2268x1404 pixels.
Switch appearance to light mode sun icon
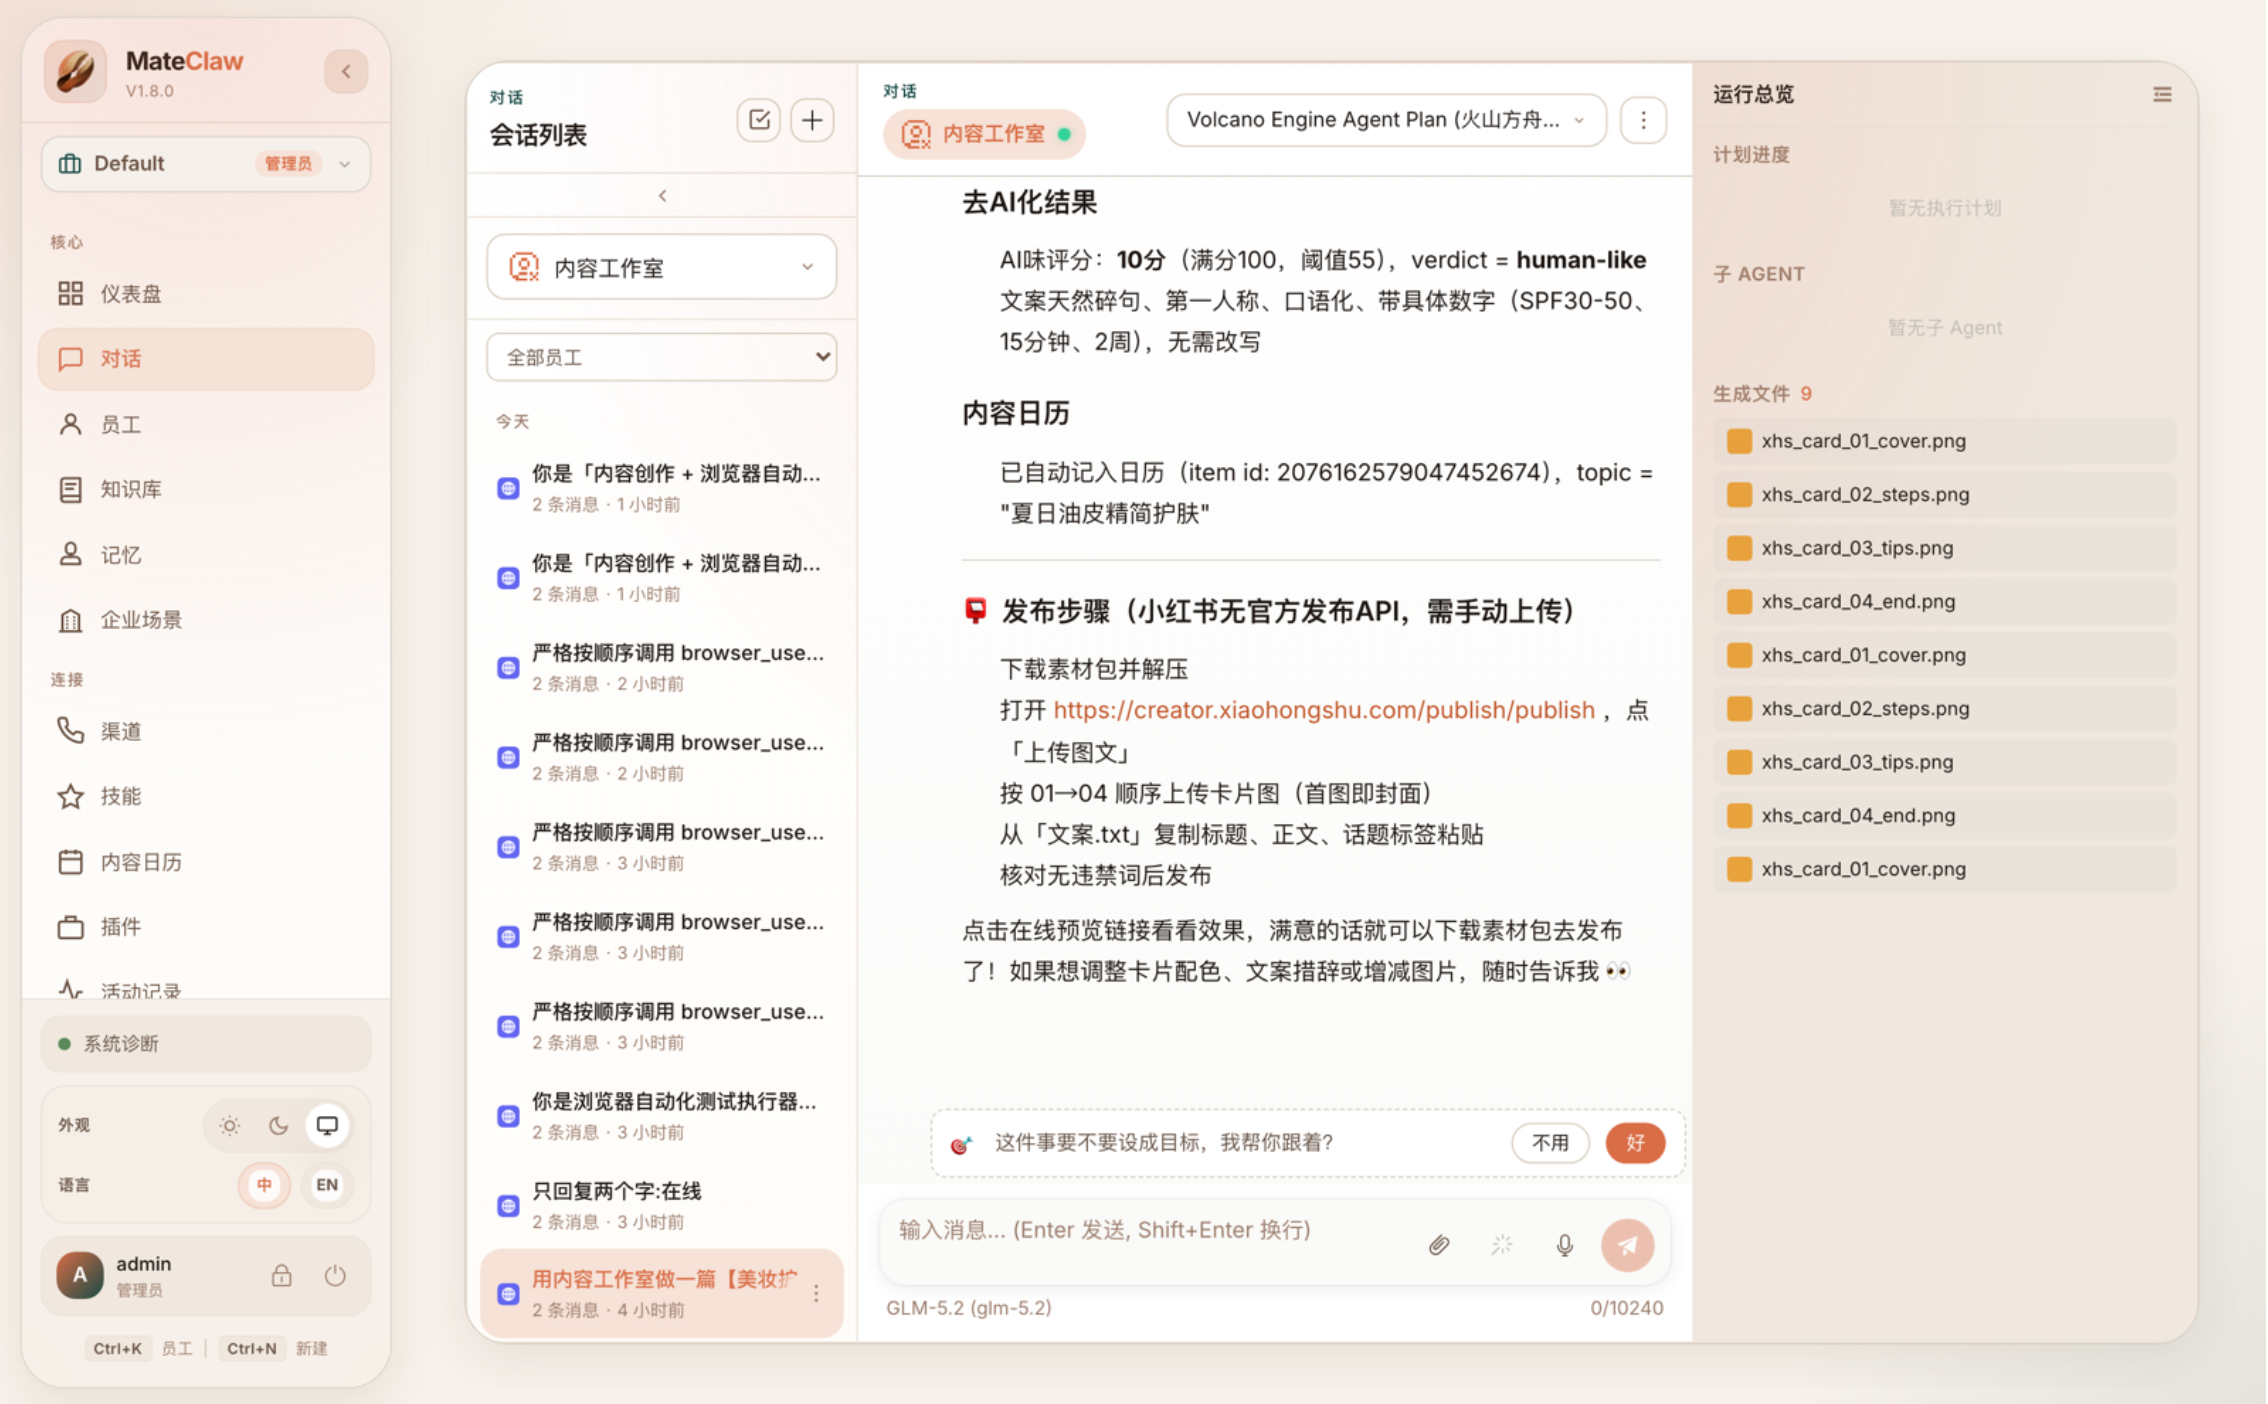(229, 1125)
